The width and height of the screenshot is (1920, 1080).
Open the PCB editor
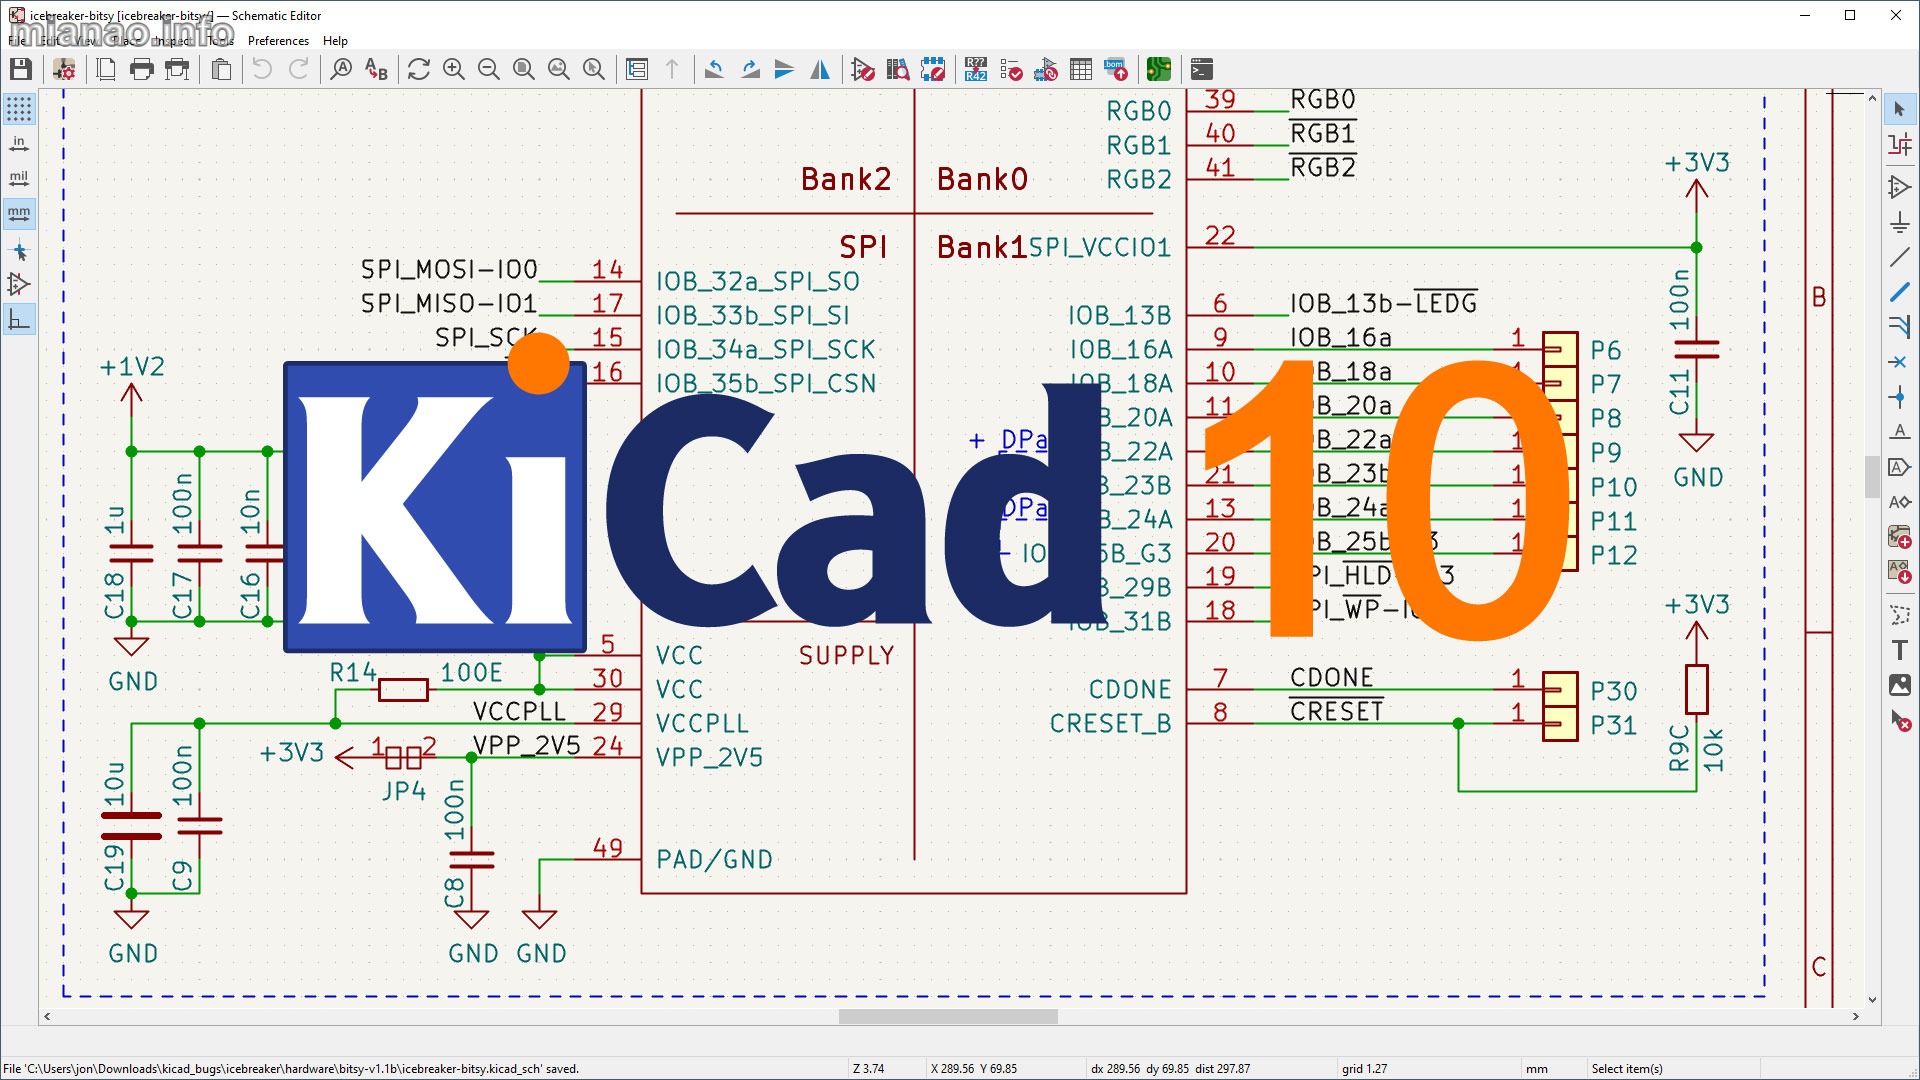coord(1158,69)
